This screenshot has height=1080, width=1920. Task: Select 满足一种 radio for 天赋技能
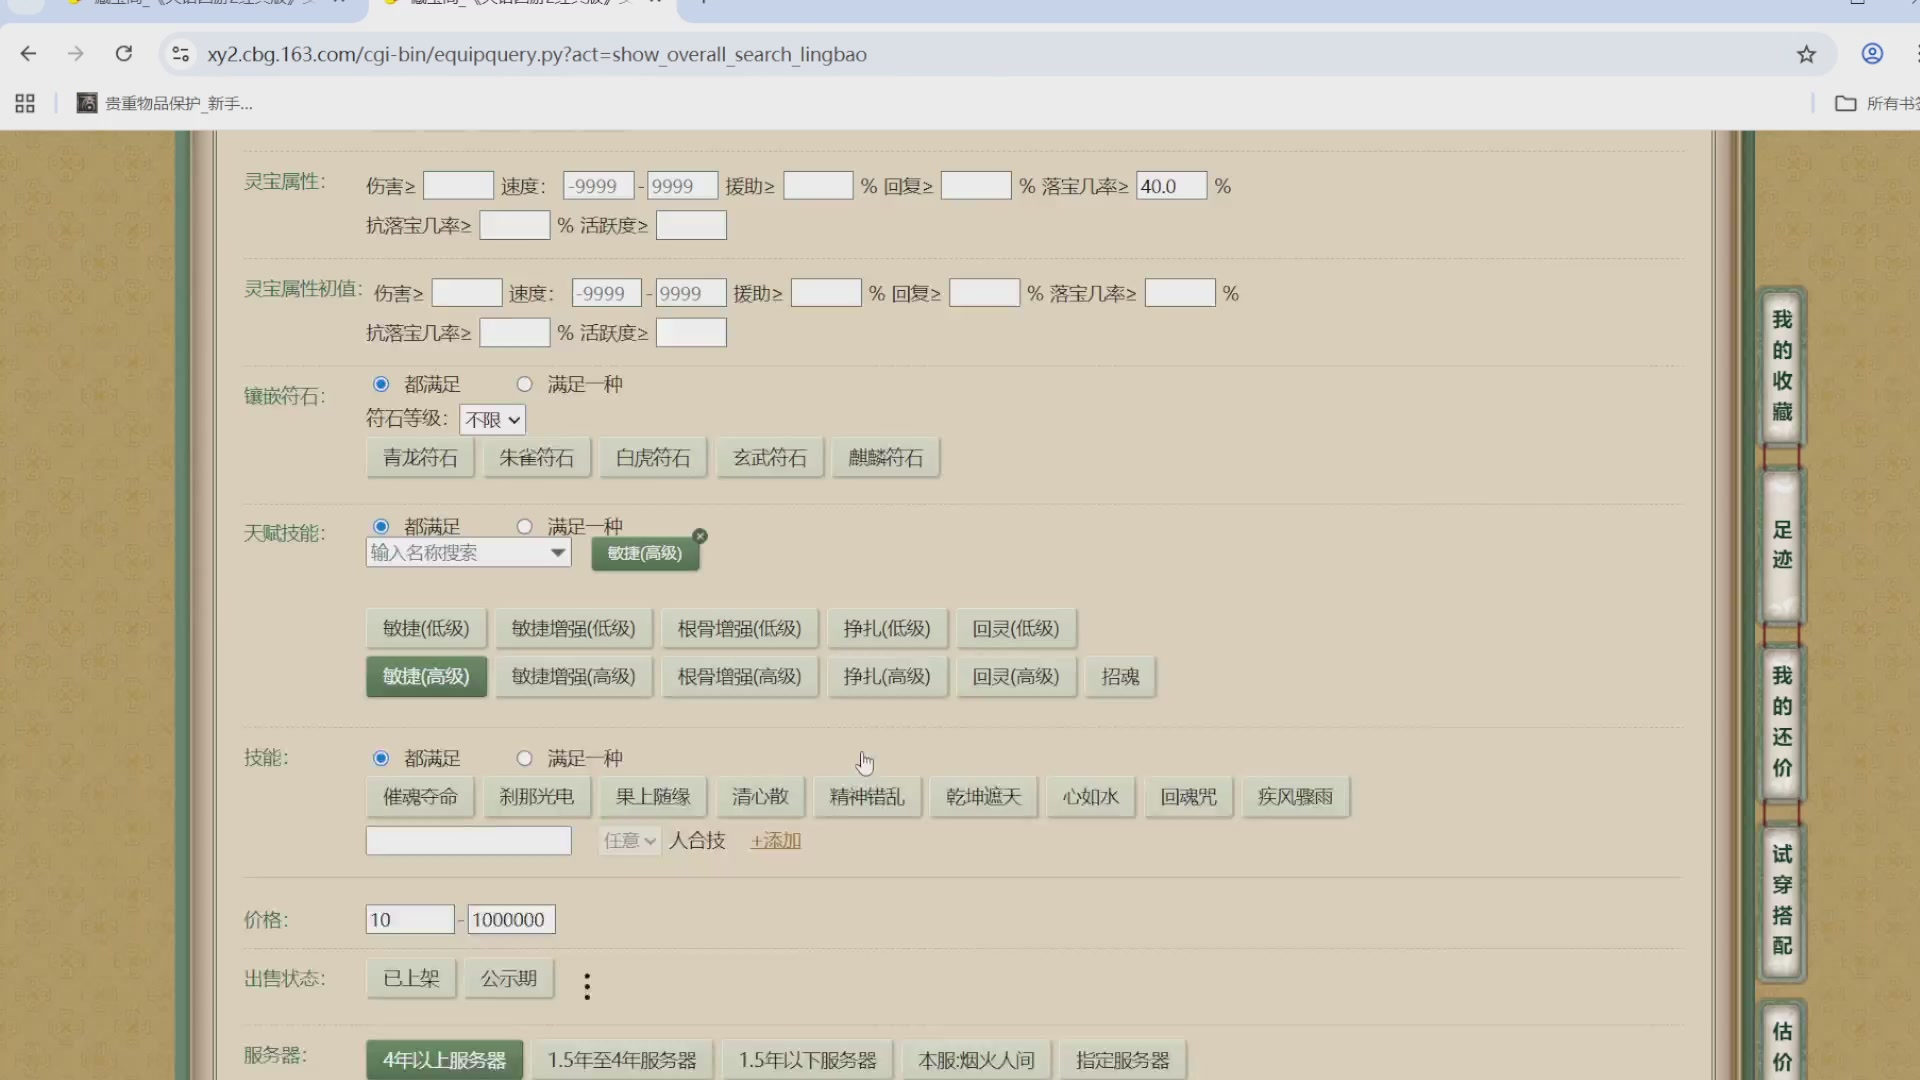pos(524,526)
